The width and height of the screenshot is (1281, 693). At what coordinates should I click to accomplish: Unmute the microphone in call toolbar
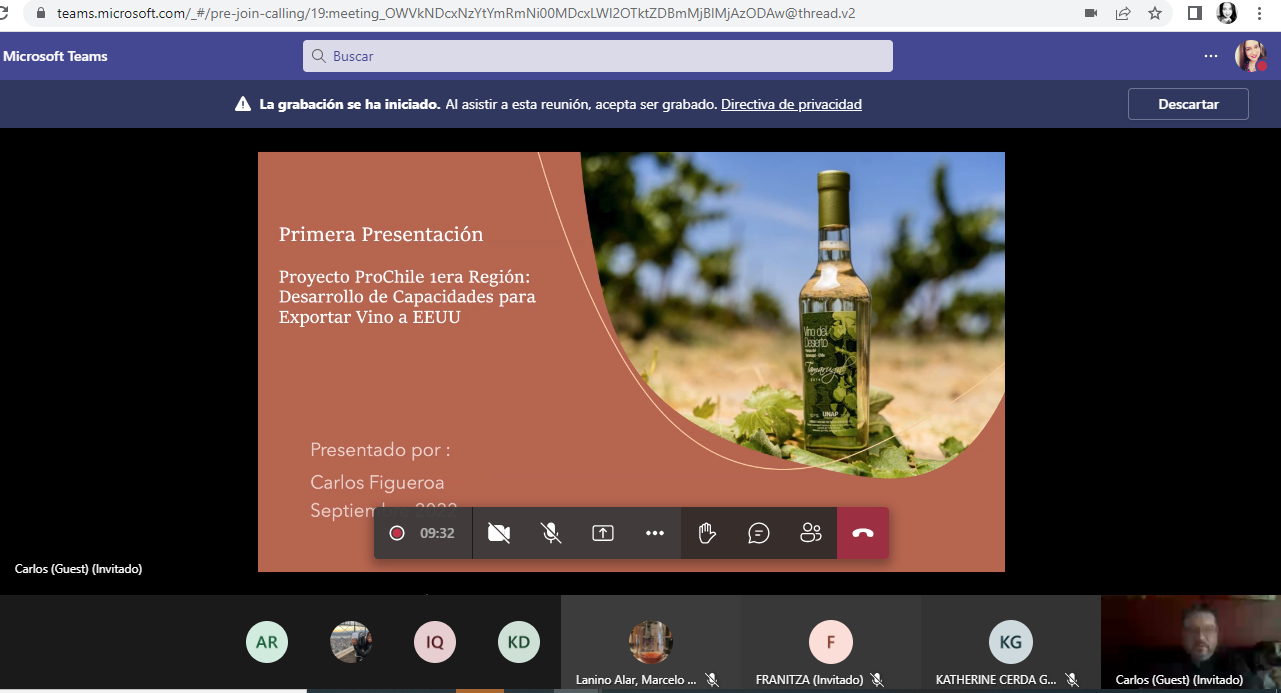click(x=551, y=533)
